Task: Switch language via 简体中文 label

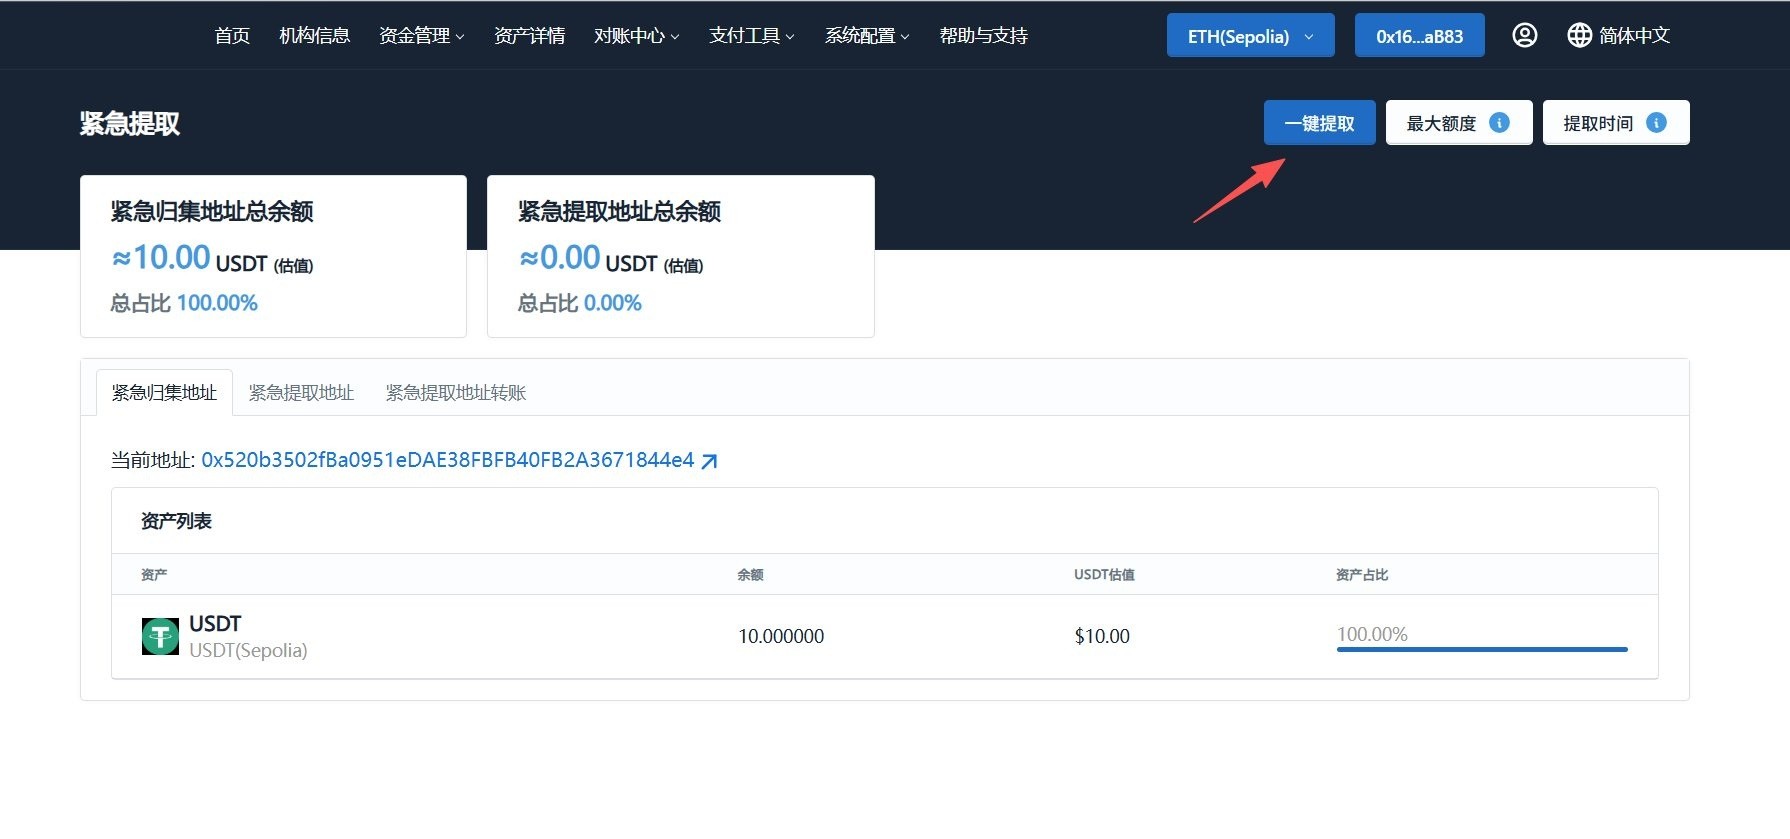Action: (x=1634, y=36)
